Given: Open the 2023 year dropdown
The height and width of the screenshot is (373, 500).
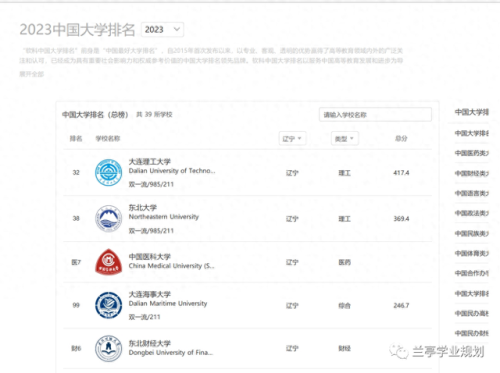Looking at the screenshot, I should [x=162, y=30].
